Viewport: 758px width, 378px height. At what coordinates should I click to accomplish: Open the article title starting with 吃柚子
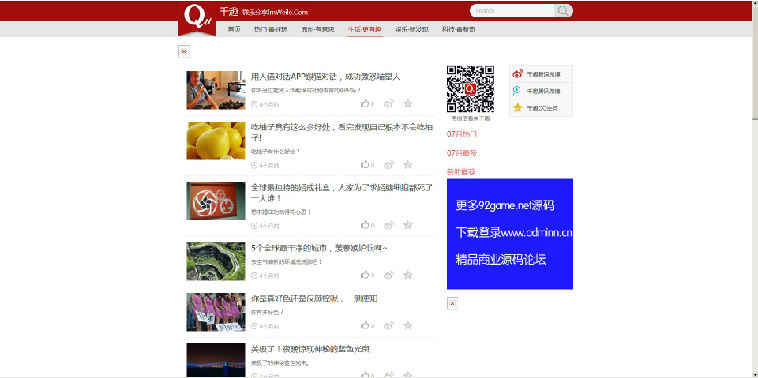click(x=342, y=132)
